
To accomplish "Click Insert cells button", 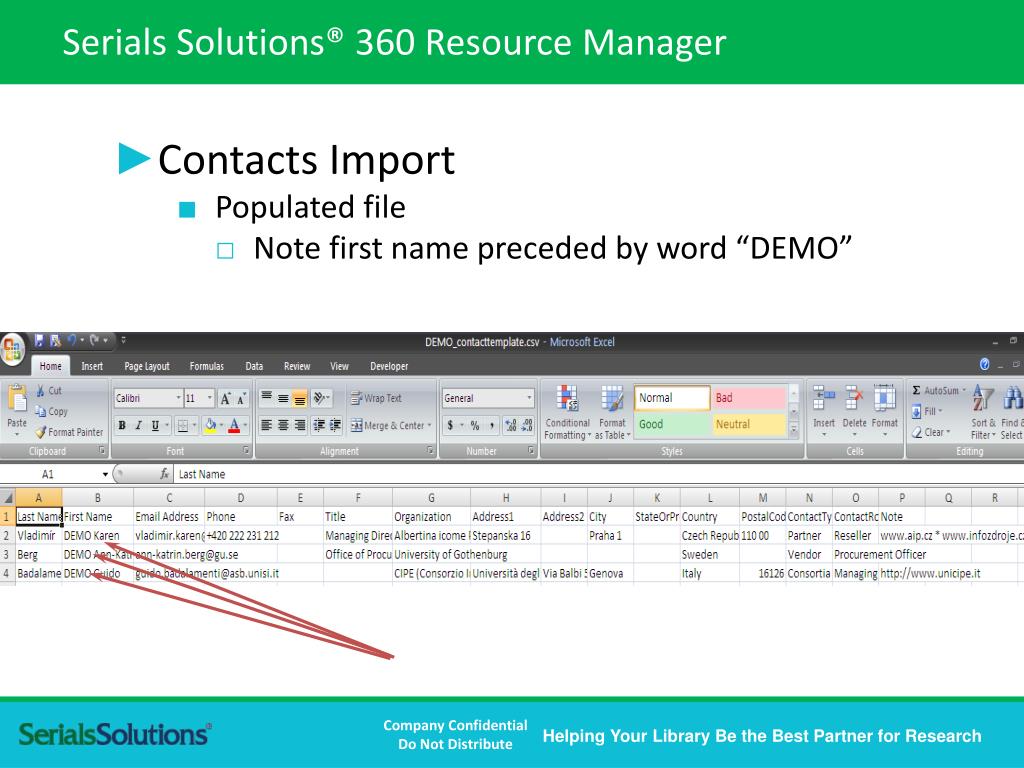I will pyautogui.click(x=824, y=411).
